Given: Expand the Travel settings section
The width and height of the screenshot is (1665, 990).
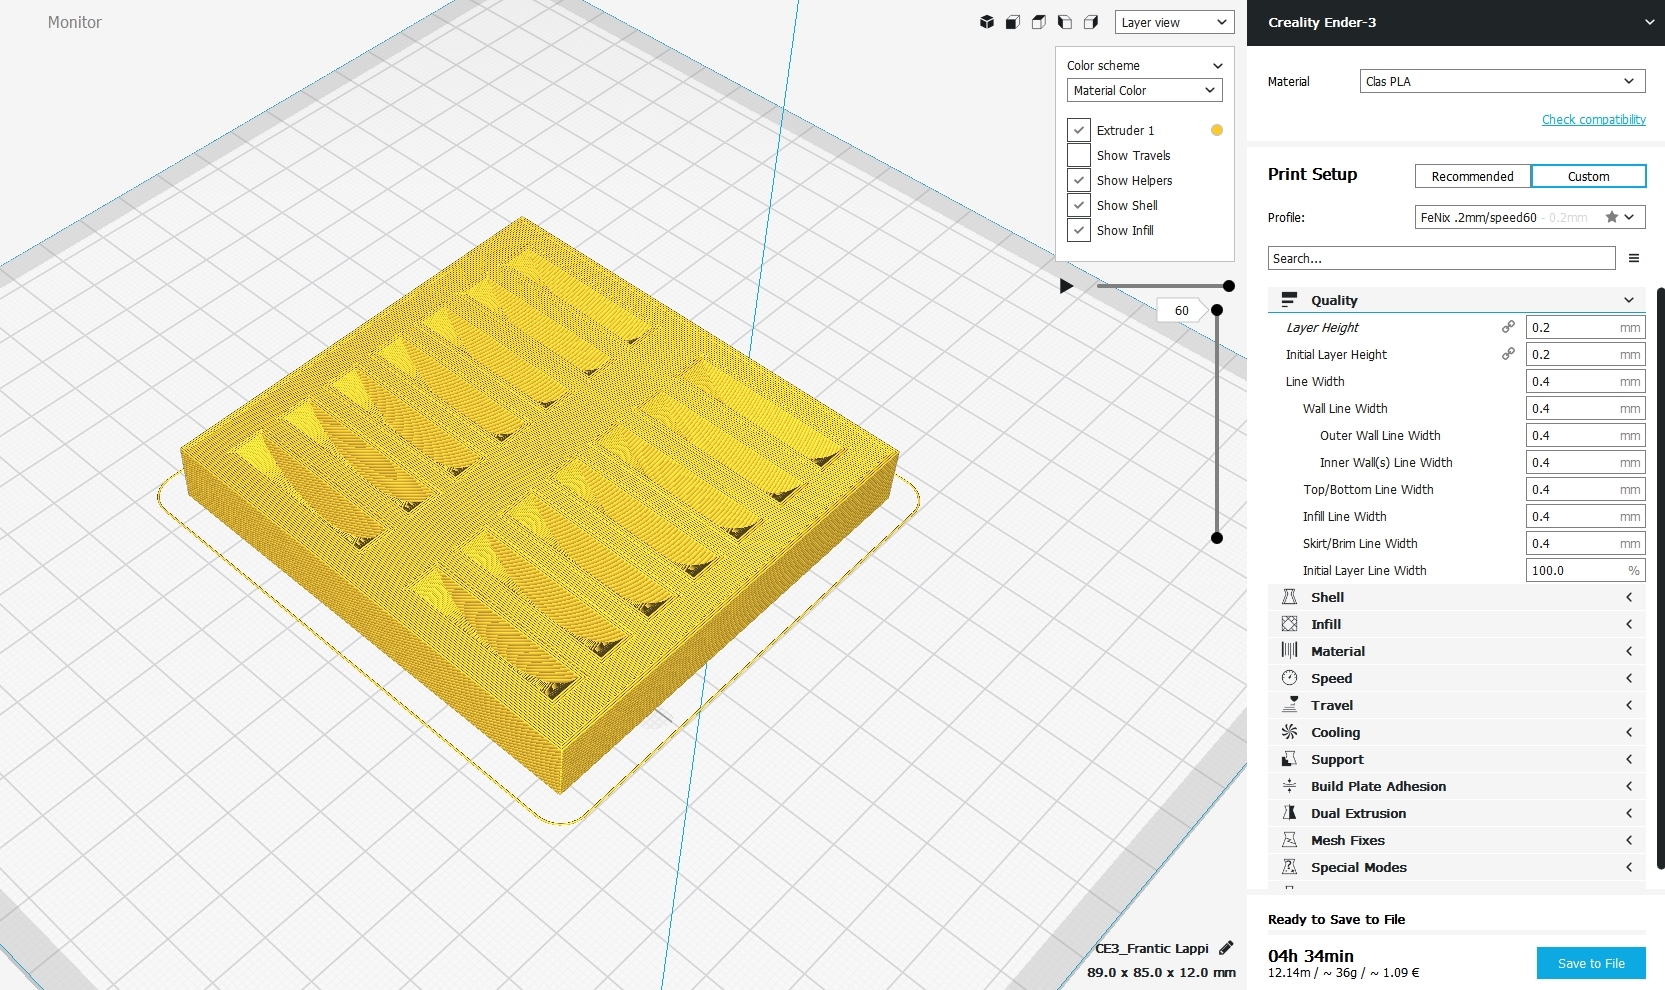Looking at the screenshot, I should click(1629, 705).
